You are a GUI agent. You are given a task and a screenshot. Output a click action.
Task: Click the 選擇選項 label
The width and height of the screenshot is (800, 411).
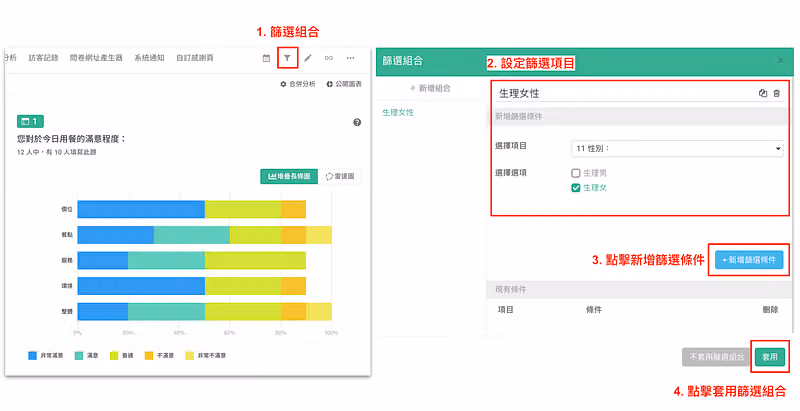[511, 173]
